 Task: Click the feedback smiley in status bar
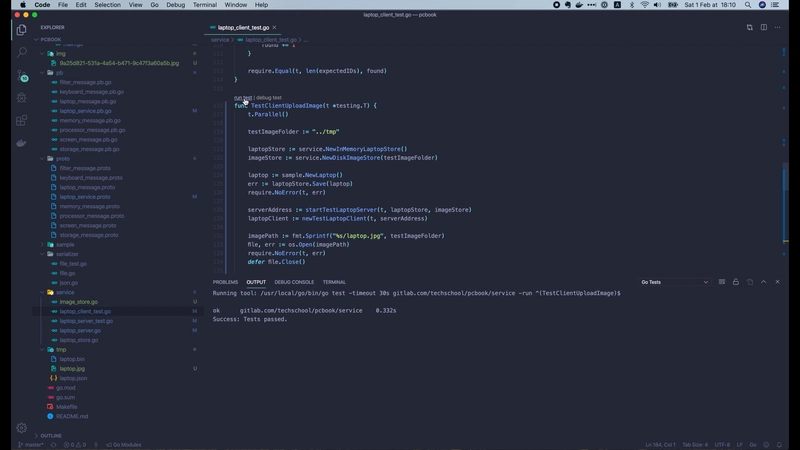click(x=766, y=444)
